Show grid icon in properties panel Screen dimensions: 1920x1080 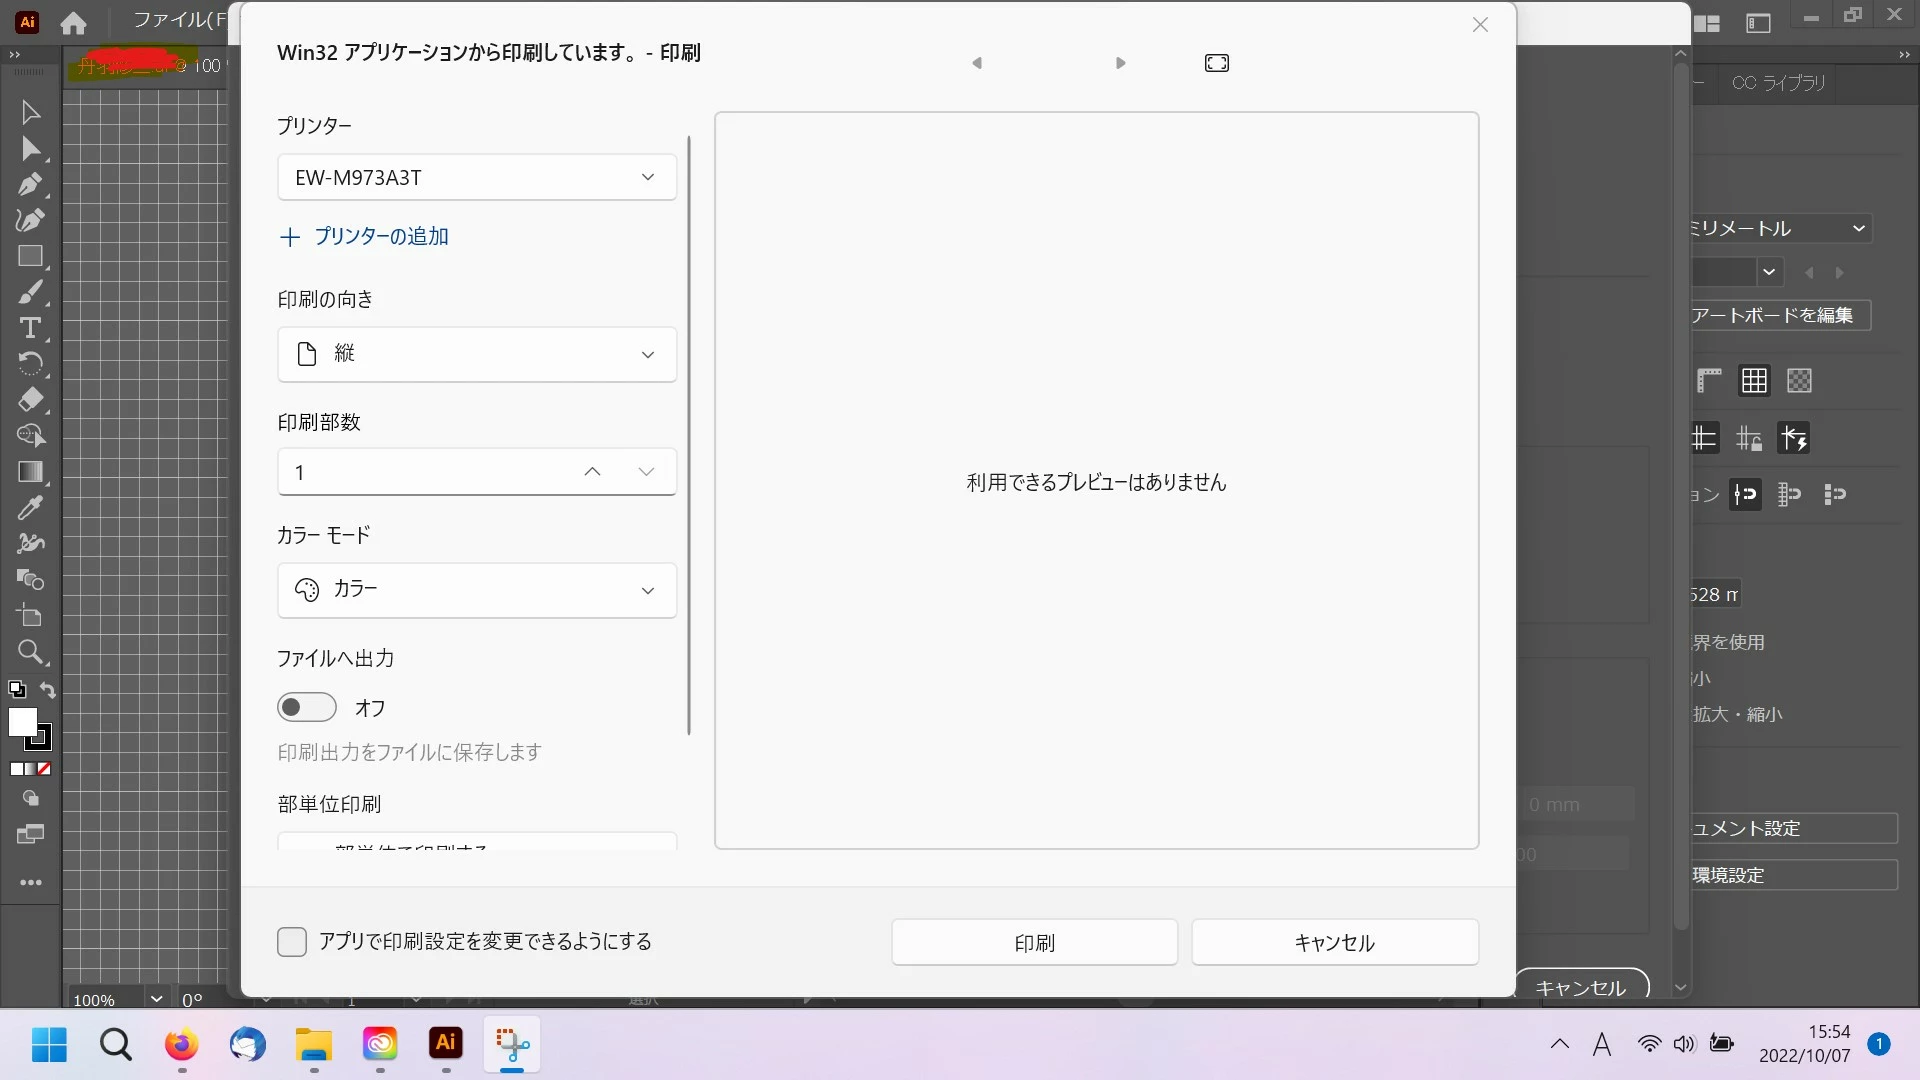1754,381
